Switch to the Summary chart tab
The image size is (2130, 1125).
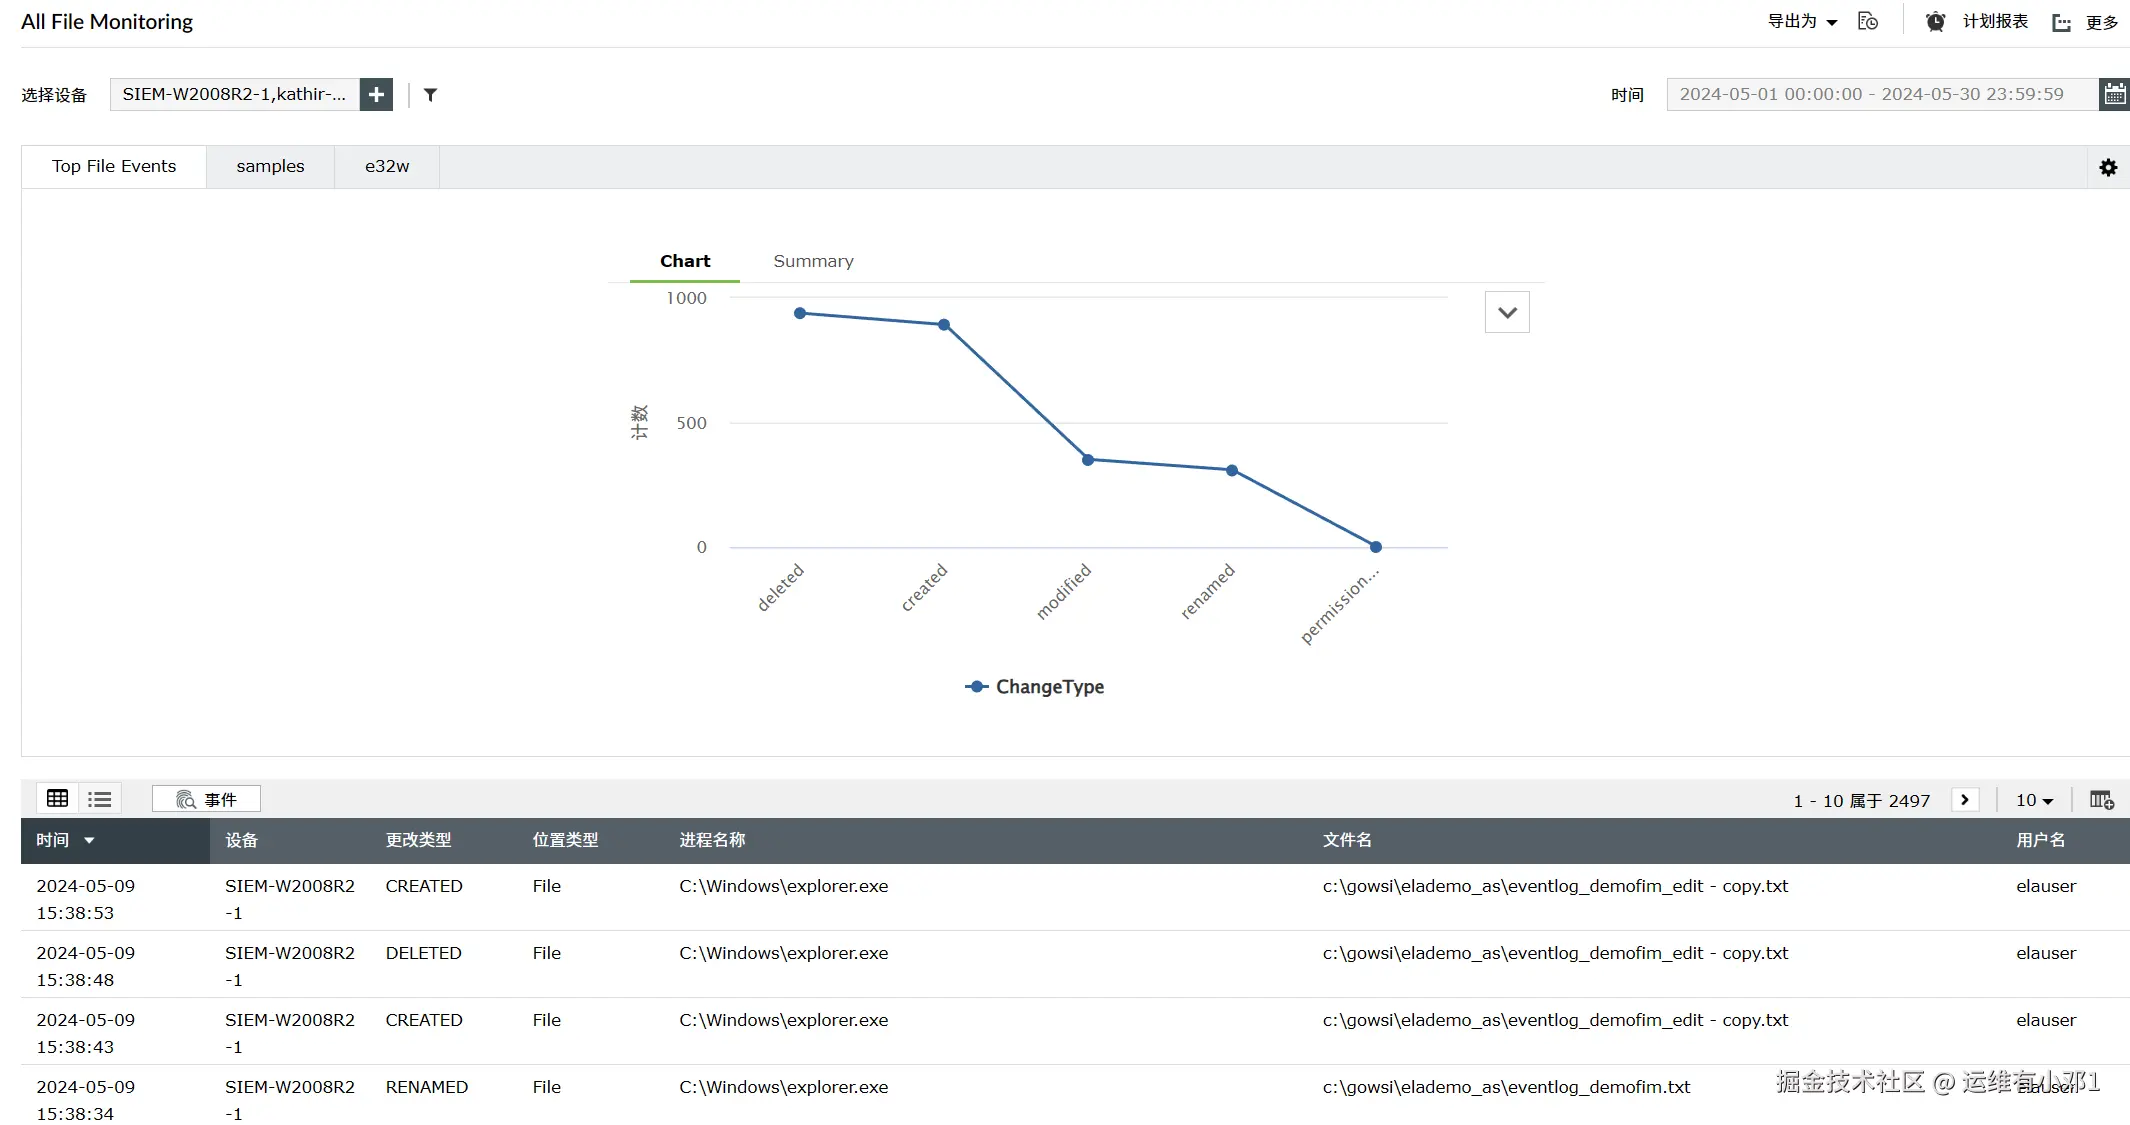(x=813, y=261)
